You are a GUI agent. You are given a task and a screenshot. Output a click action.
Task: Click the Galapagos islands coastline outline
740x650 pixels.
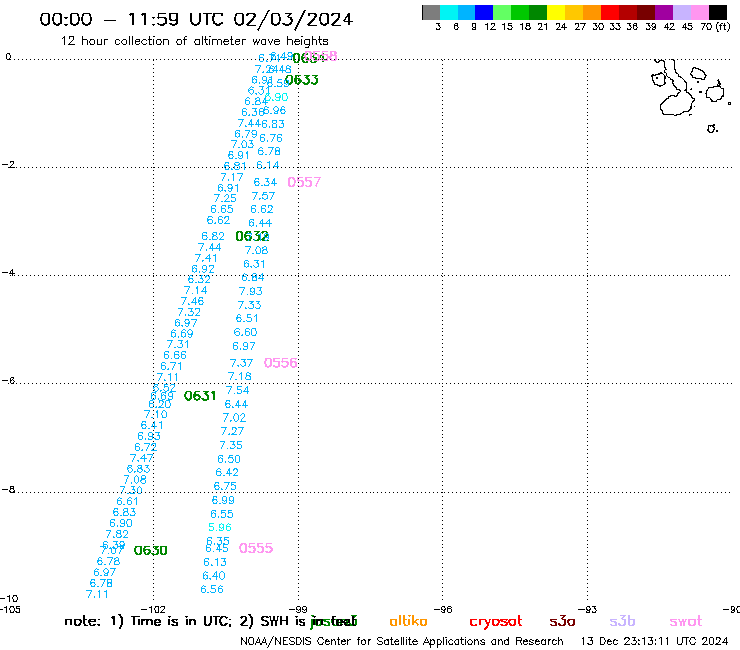[x=691, y=96]
